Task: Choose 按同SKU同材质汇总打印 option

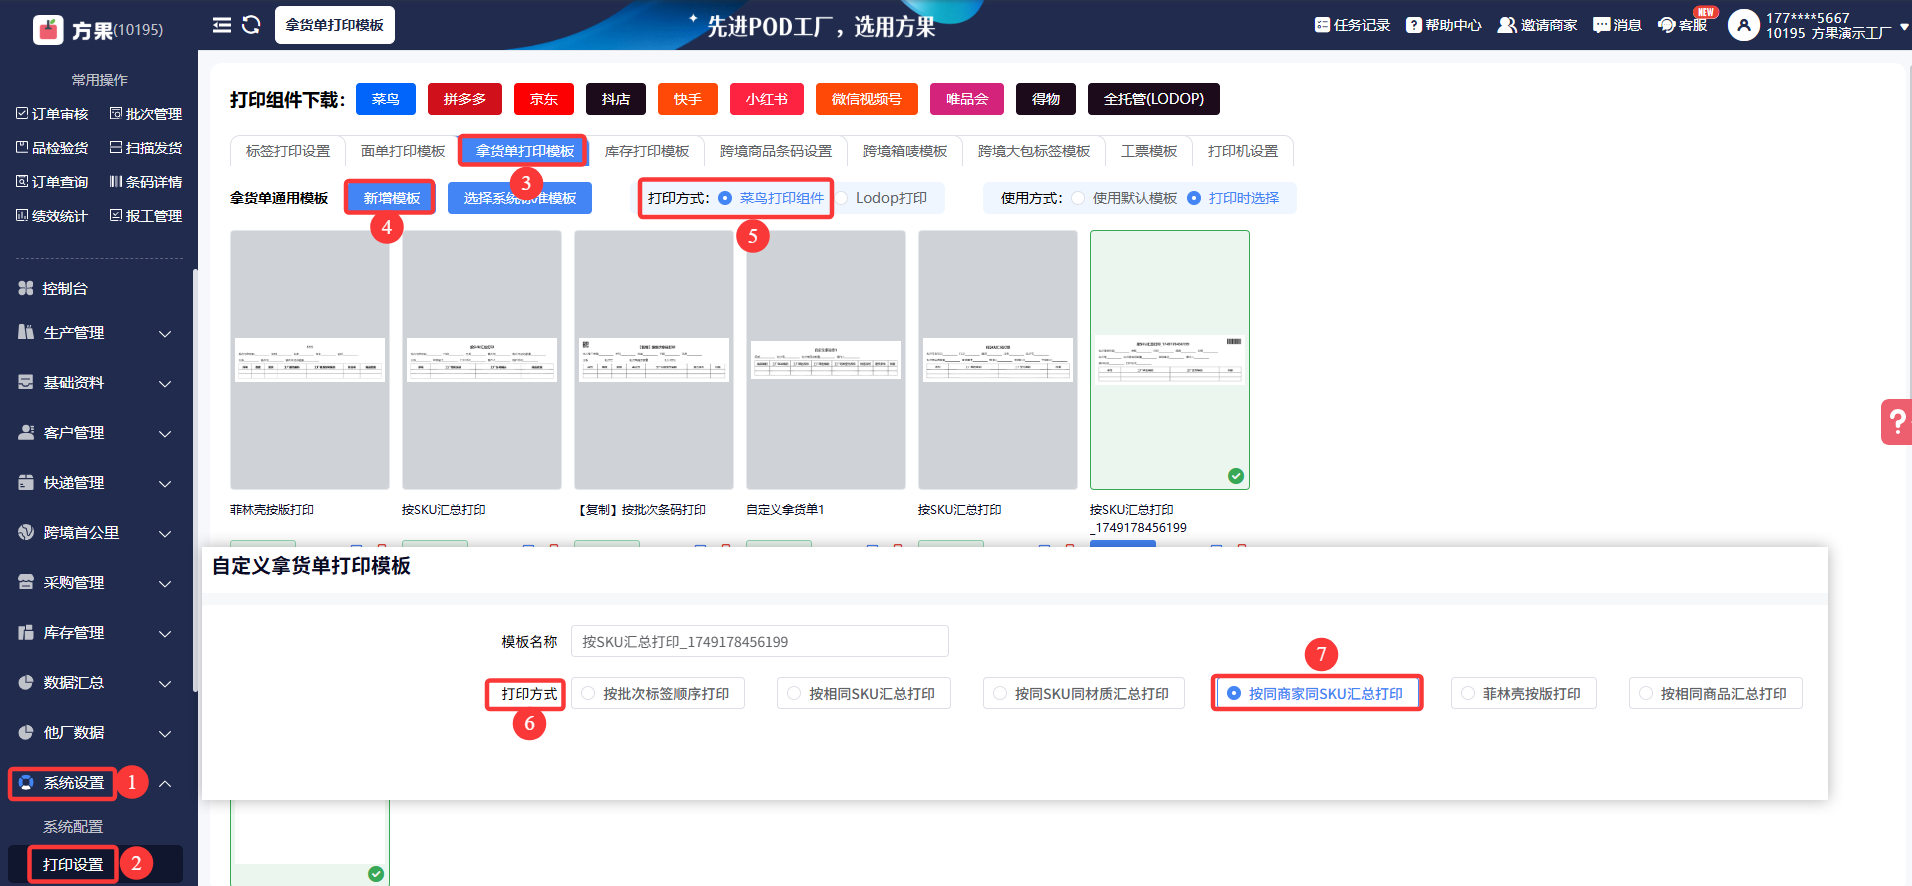Action: point(1083,693)
